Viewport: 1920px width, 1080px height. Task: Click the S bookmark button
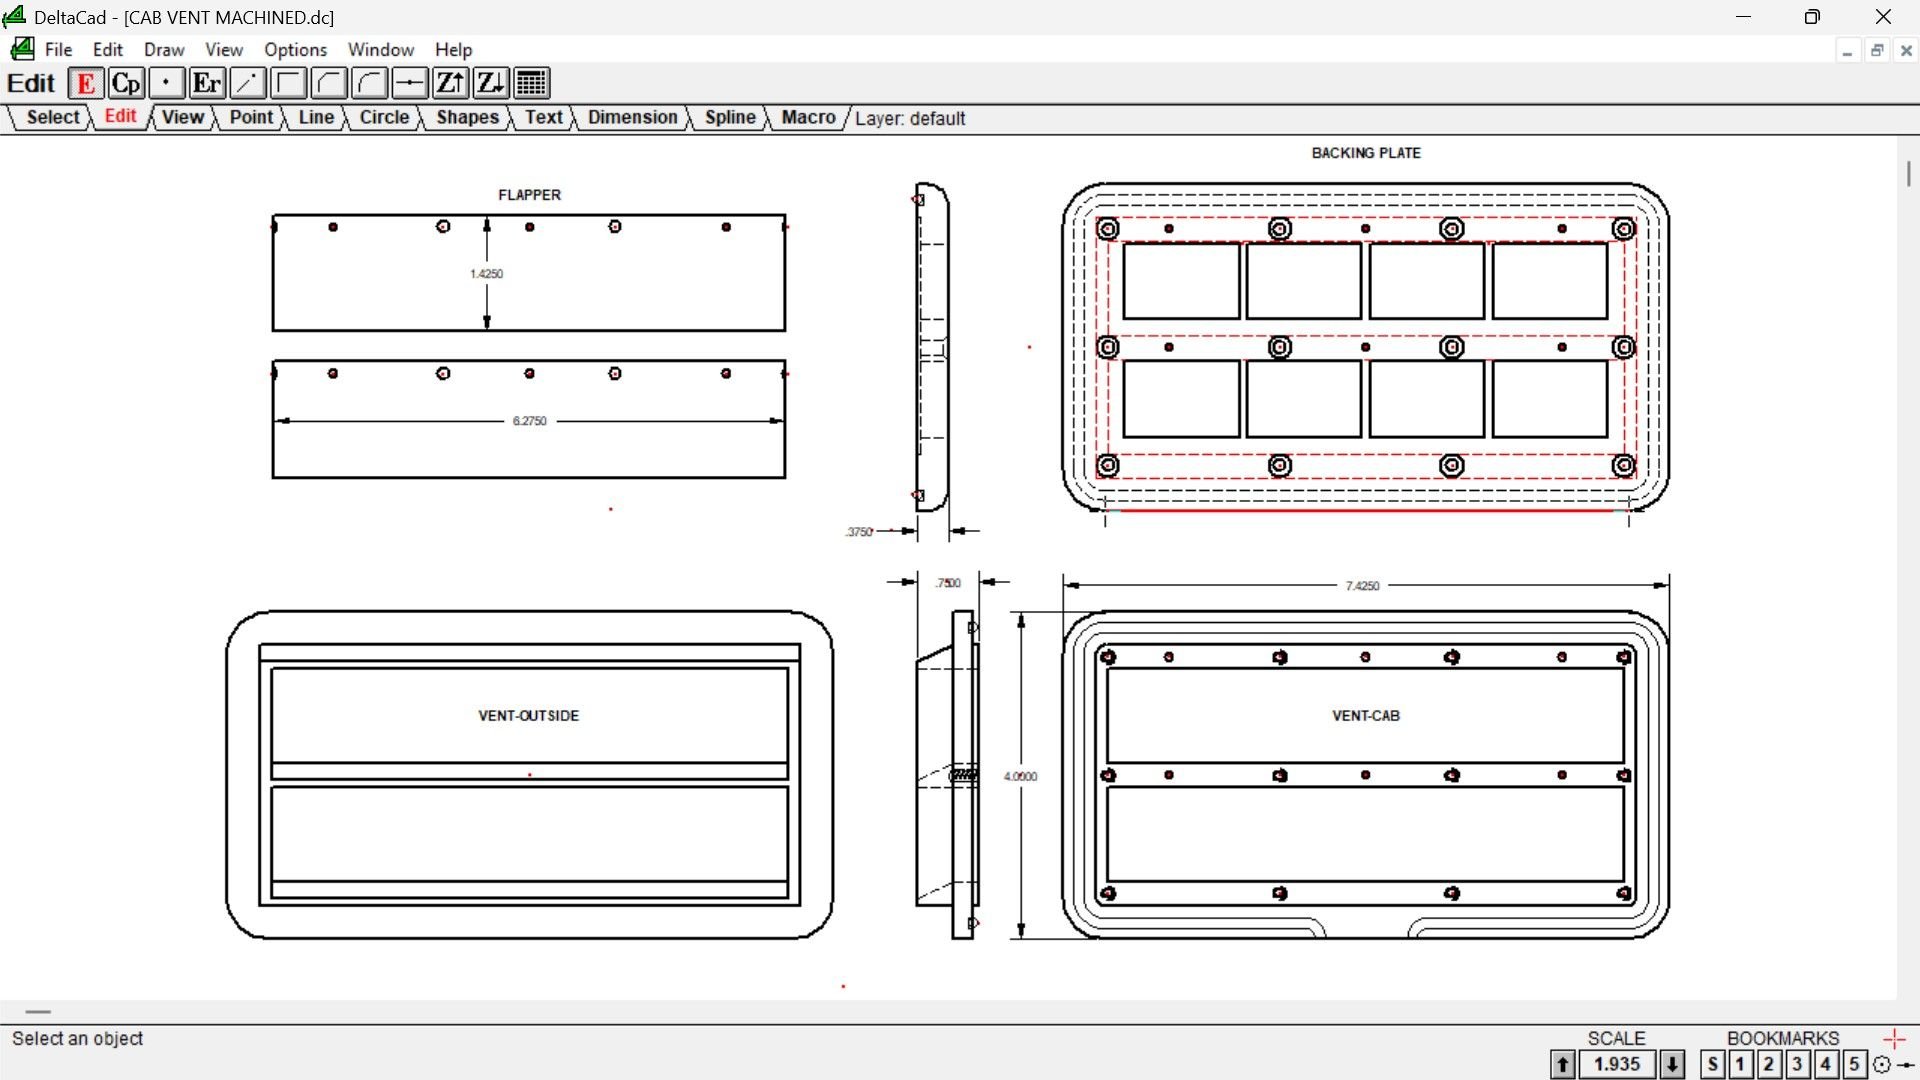pos(1713,1064)
